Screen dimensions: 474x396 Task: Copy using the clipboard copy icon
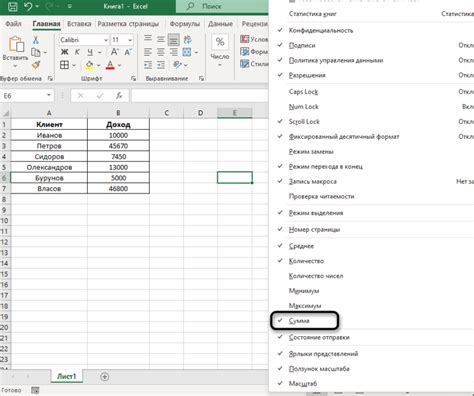(36, 52)
